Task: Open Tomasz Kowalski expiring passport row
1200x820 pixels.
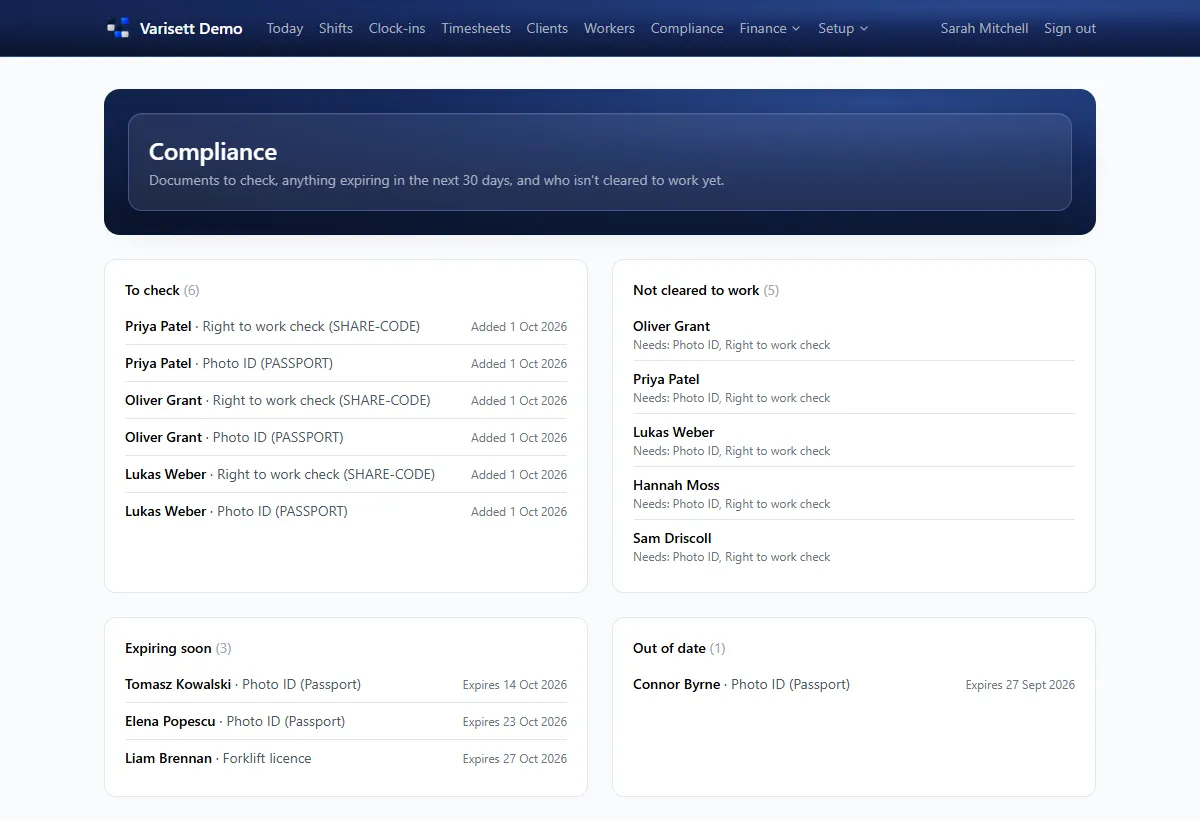Action: (x=346, y=684)
